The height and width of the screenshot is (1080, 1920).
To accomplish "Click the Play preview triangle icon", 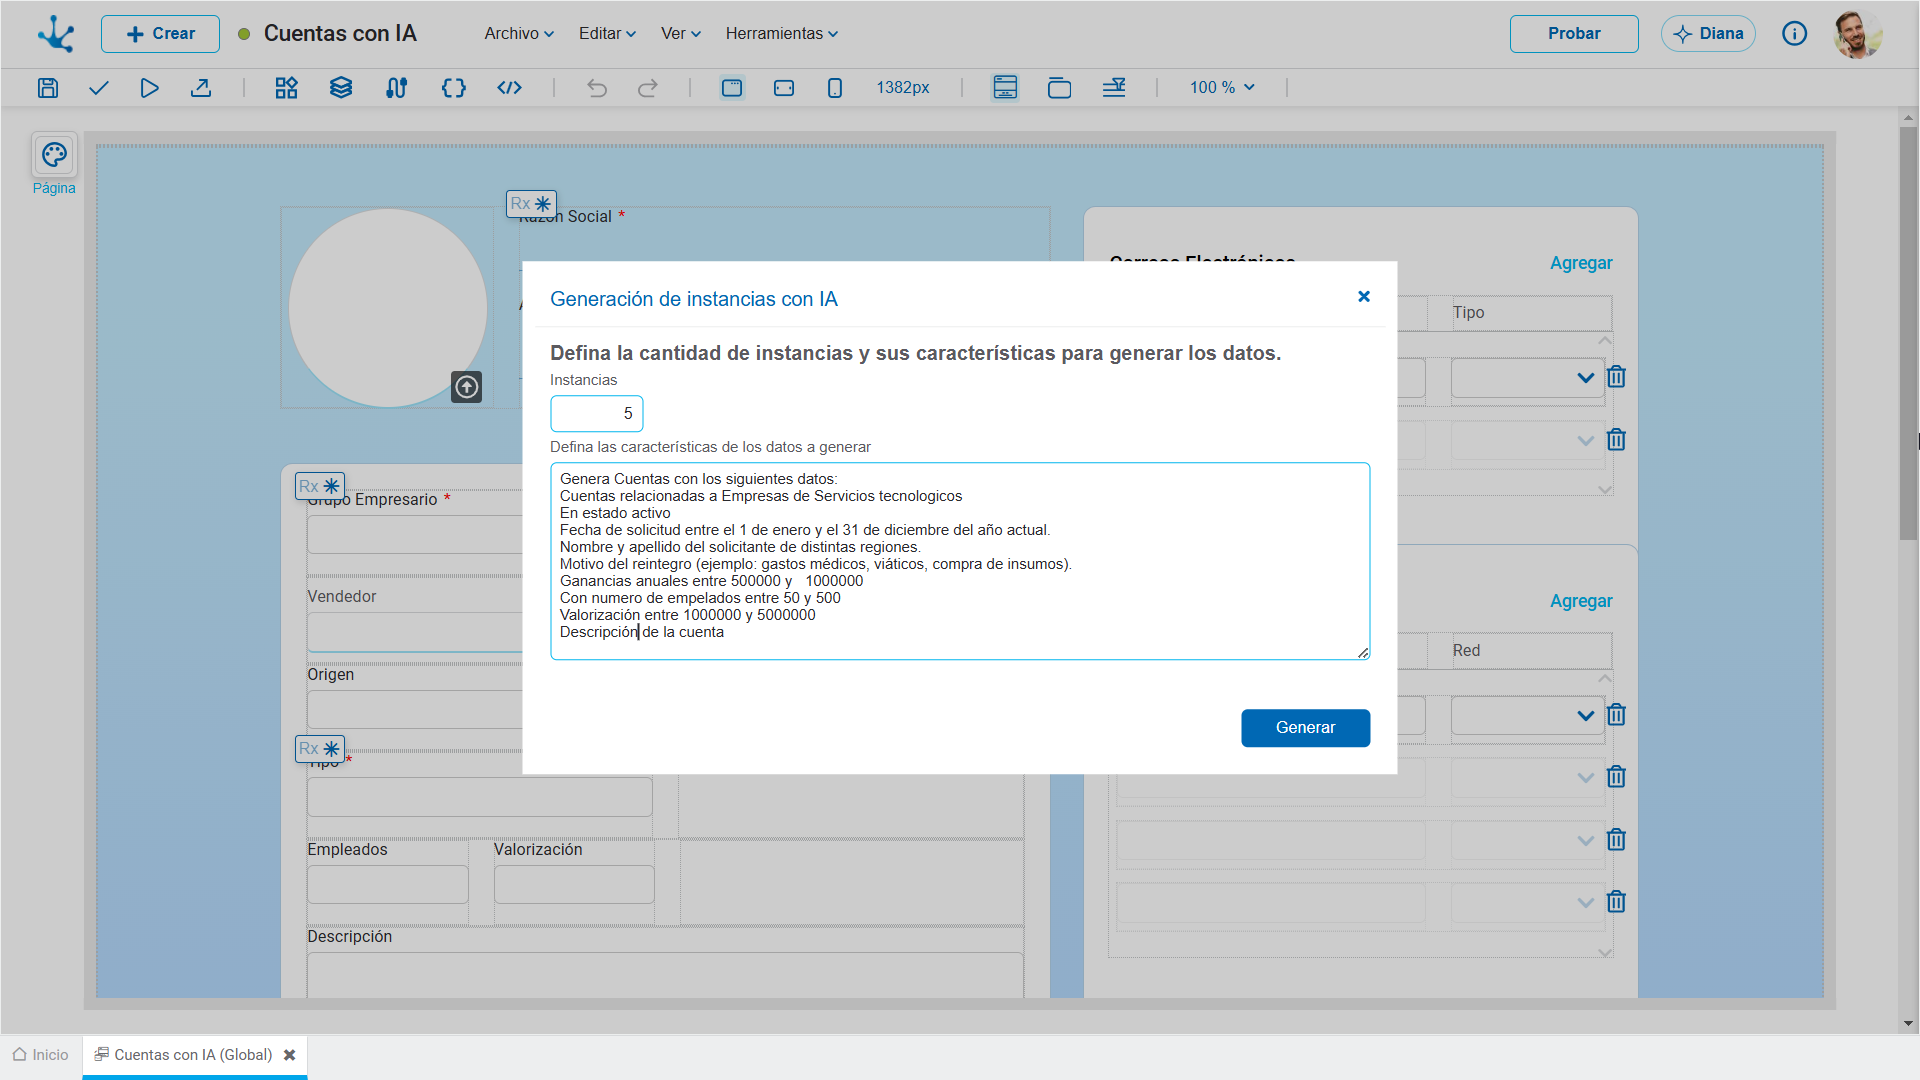I will click(149, 88).
